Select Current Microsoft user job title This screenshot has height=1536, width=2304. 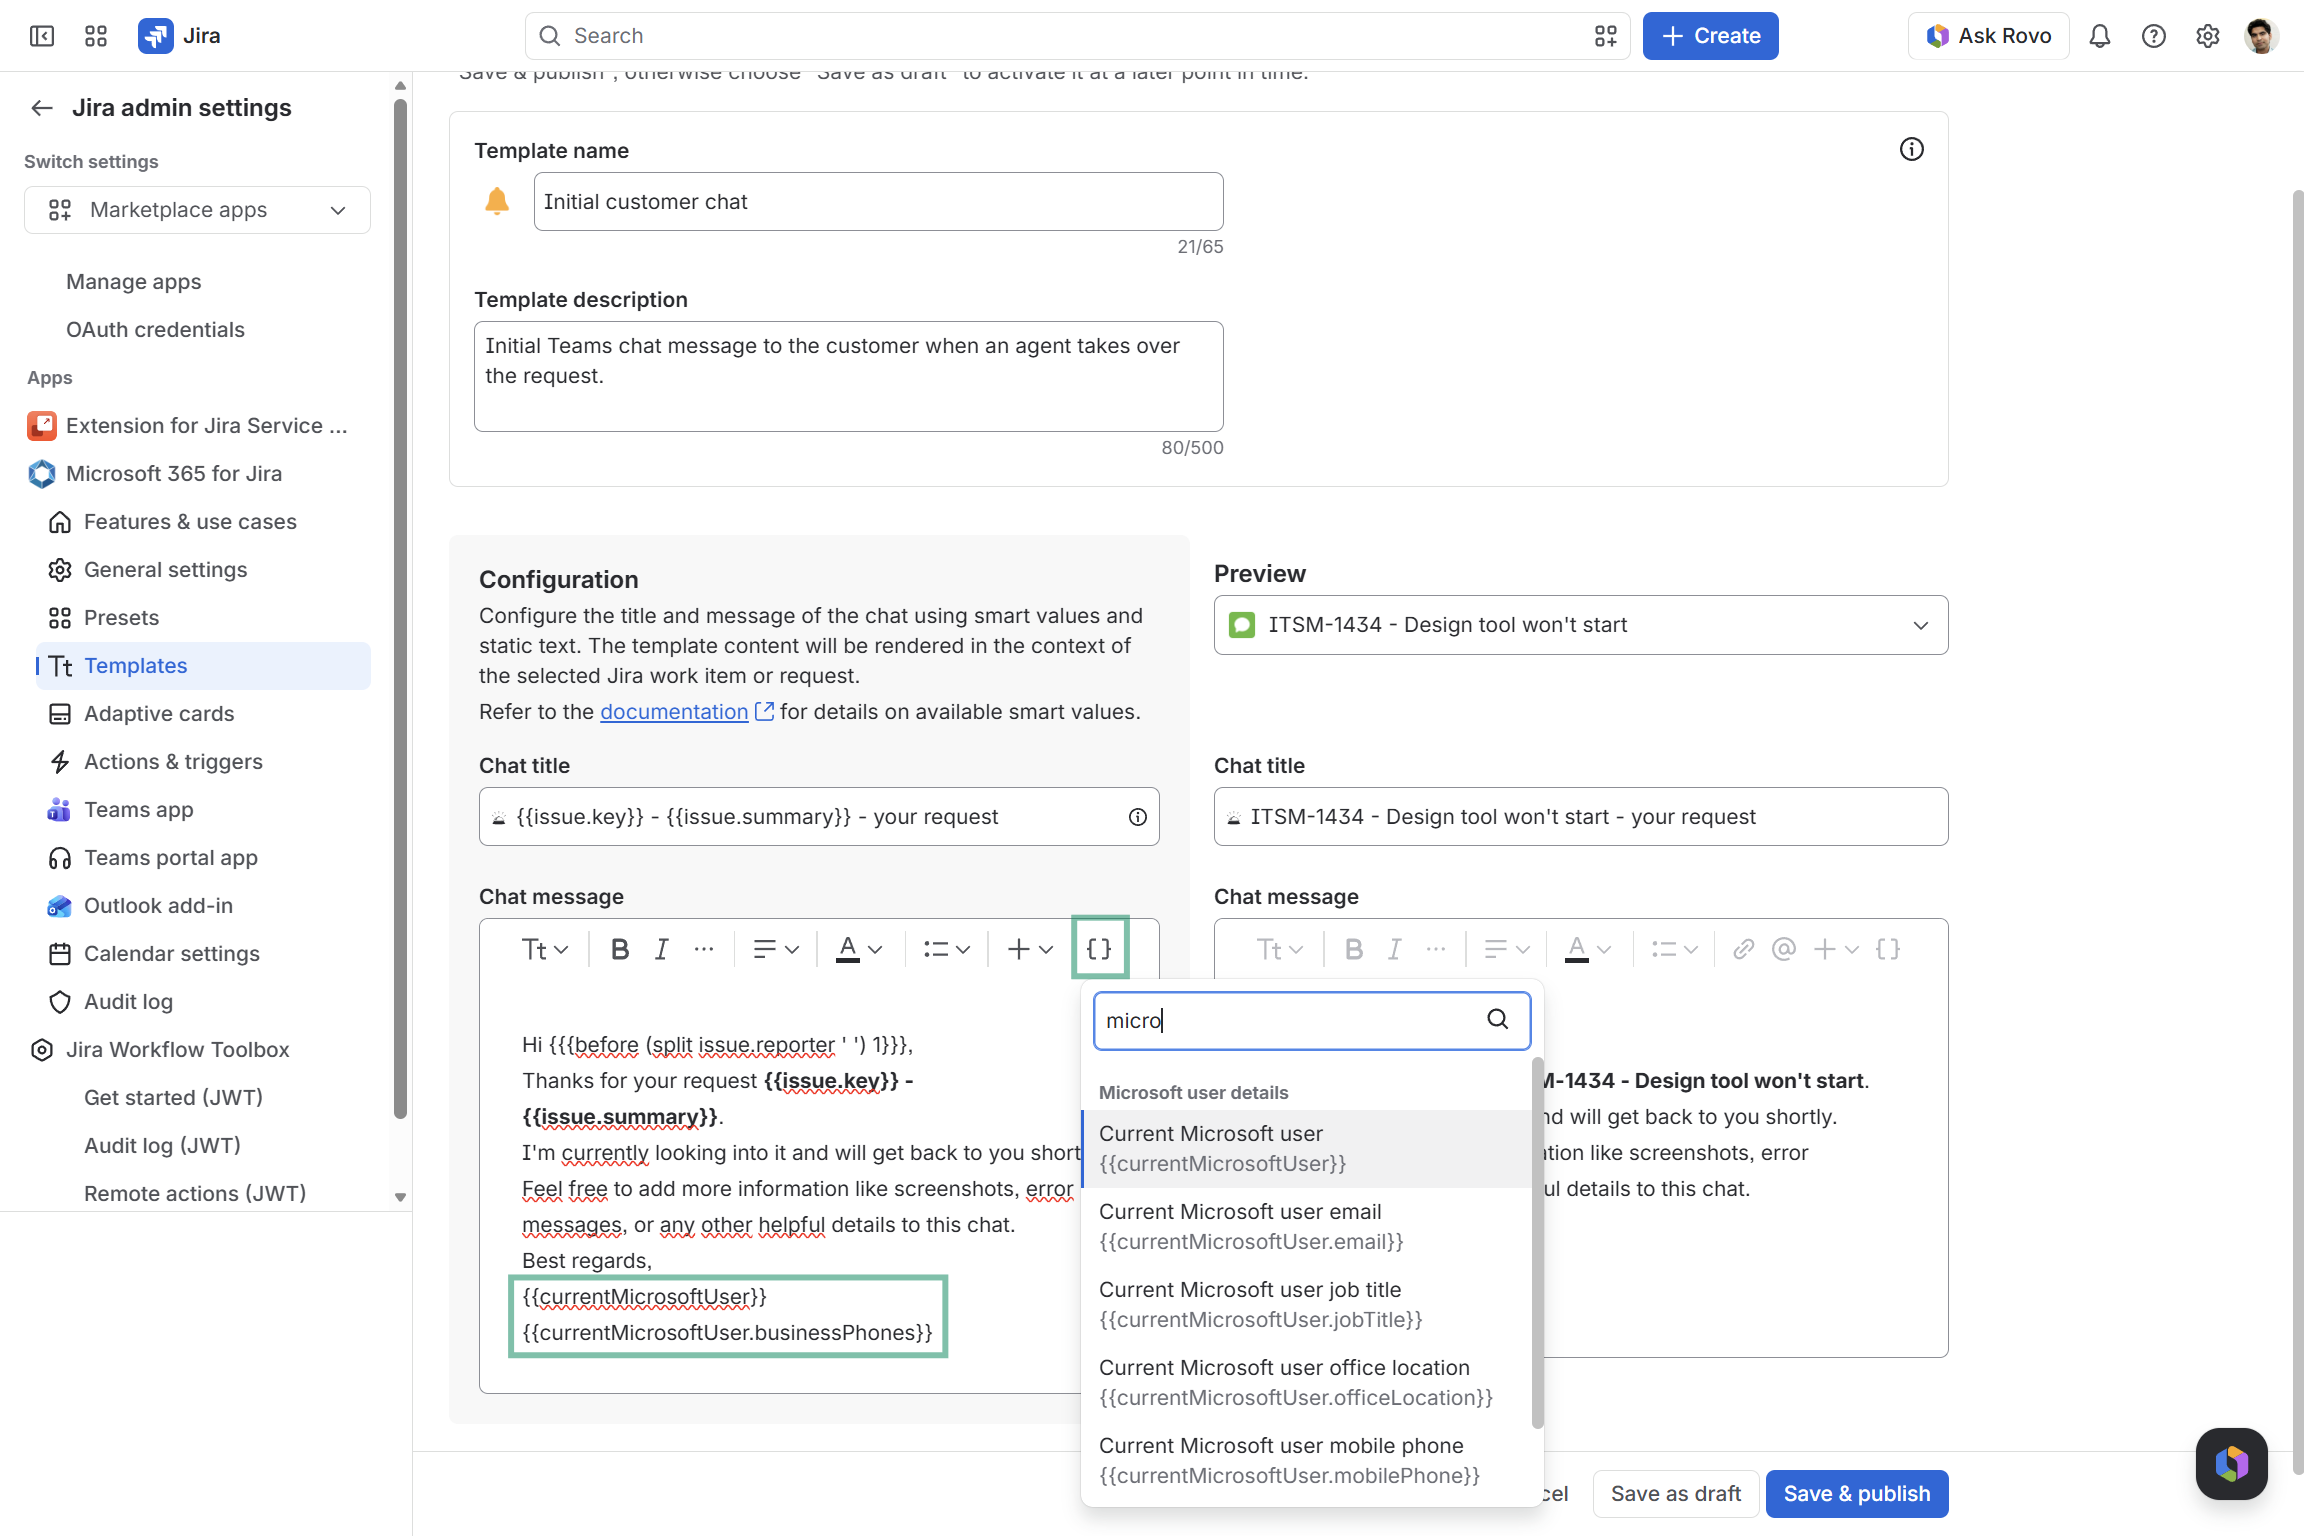1307,1305
